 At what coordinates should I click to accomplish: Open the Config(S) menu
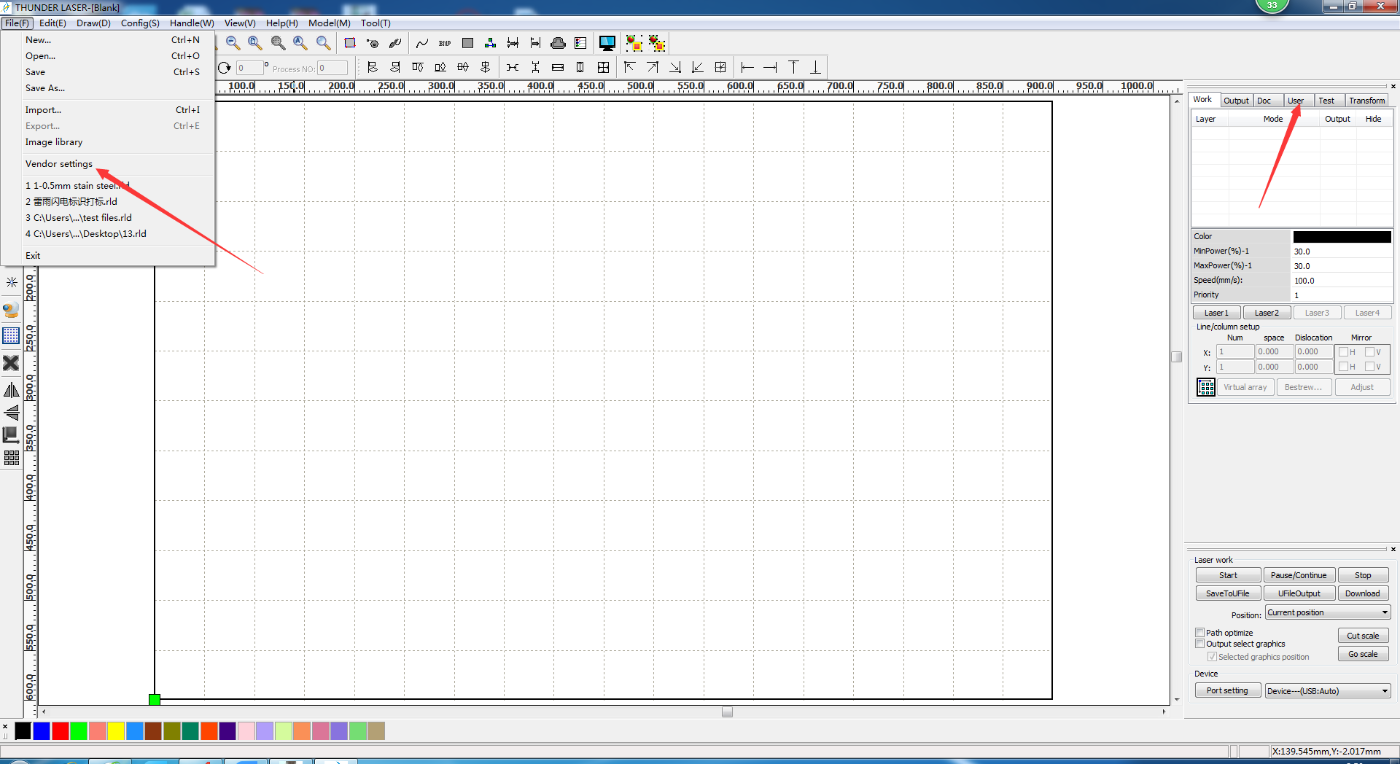140,22
